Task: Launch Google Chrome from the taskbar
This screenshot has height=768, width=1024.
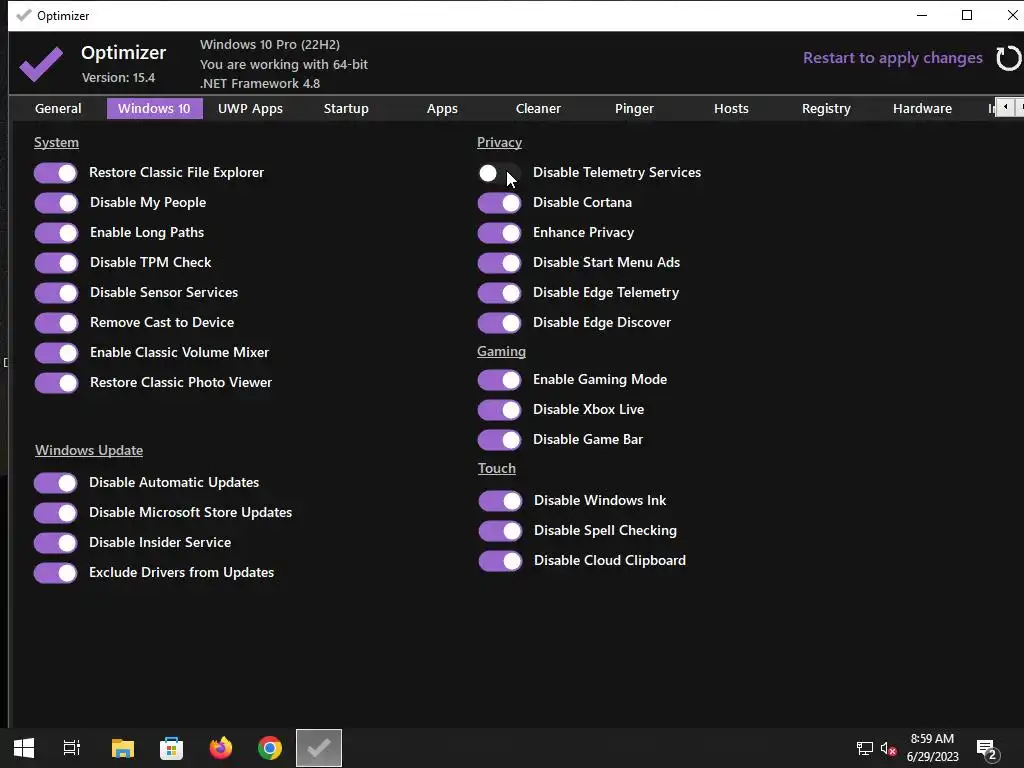Action: tap(270, 748)
